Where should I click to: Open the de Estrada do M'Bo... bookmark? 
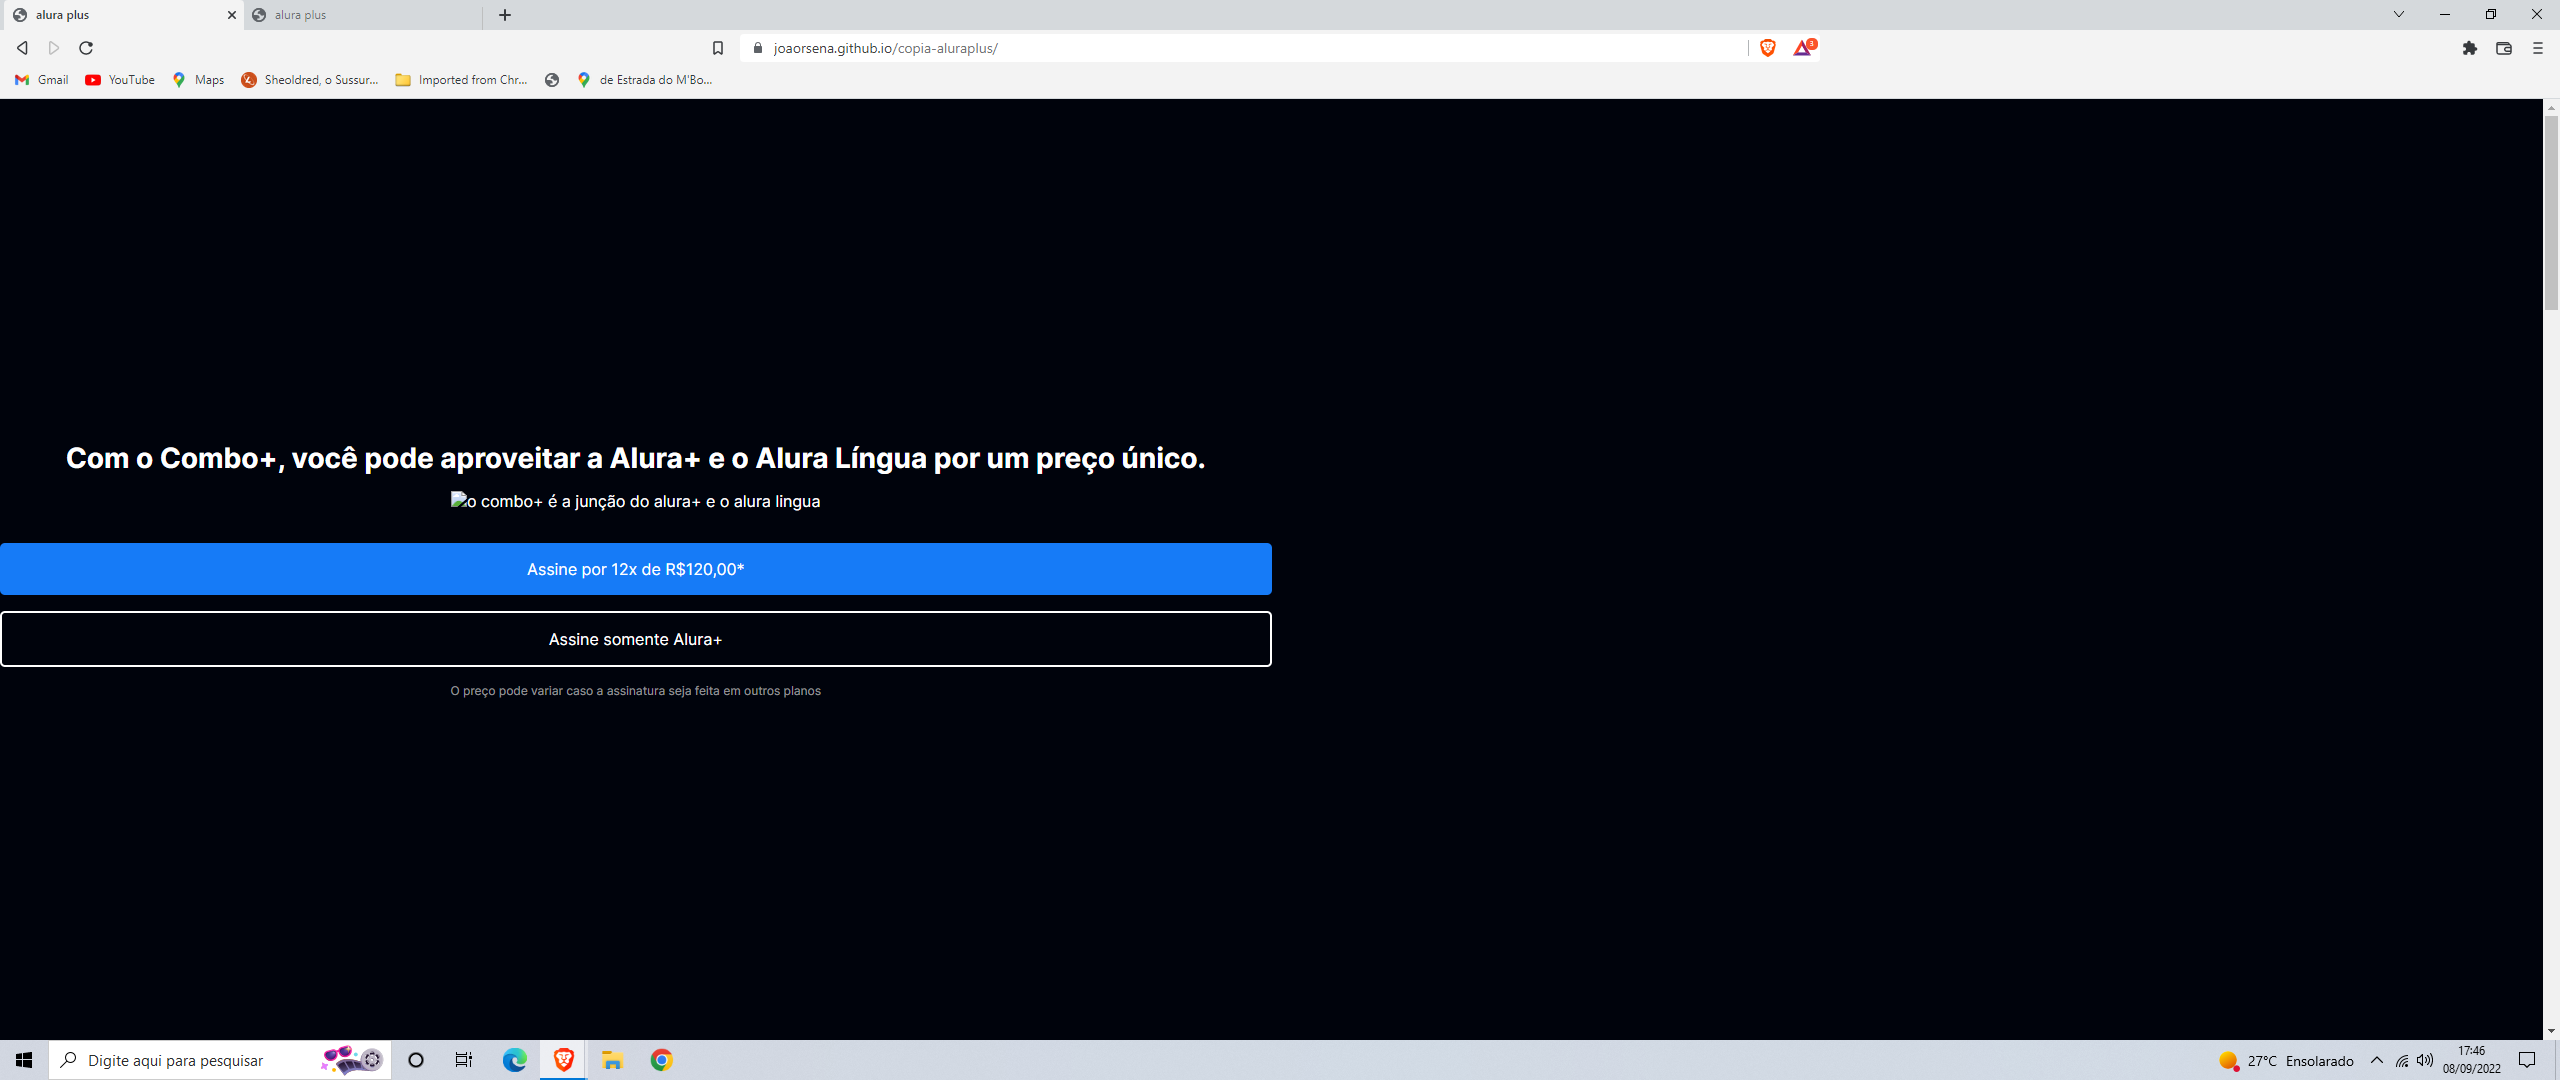click(645, 80)
